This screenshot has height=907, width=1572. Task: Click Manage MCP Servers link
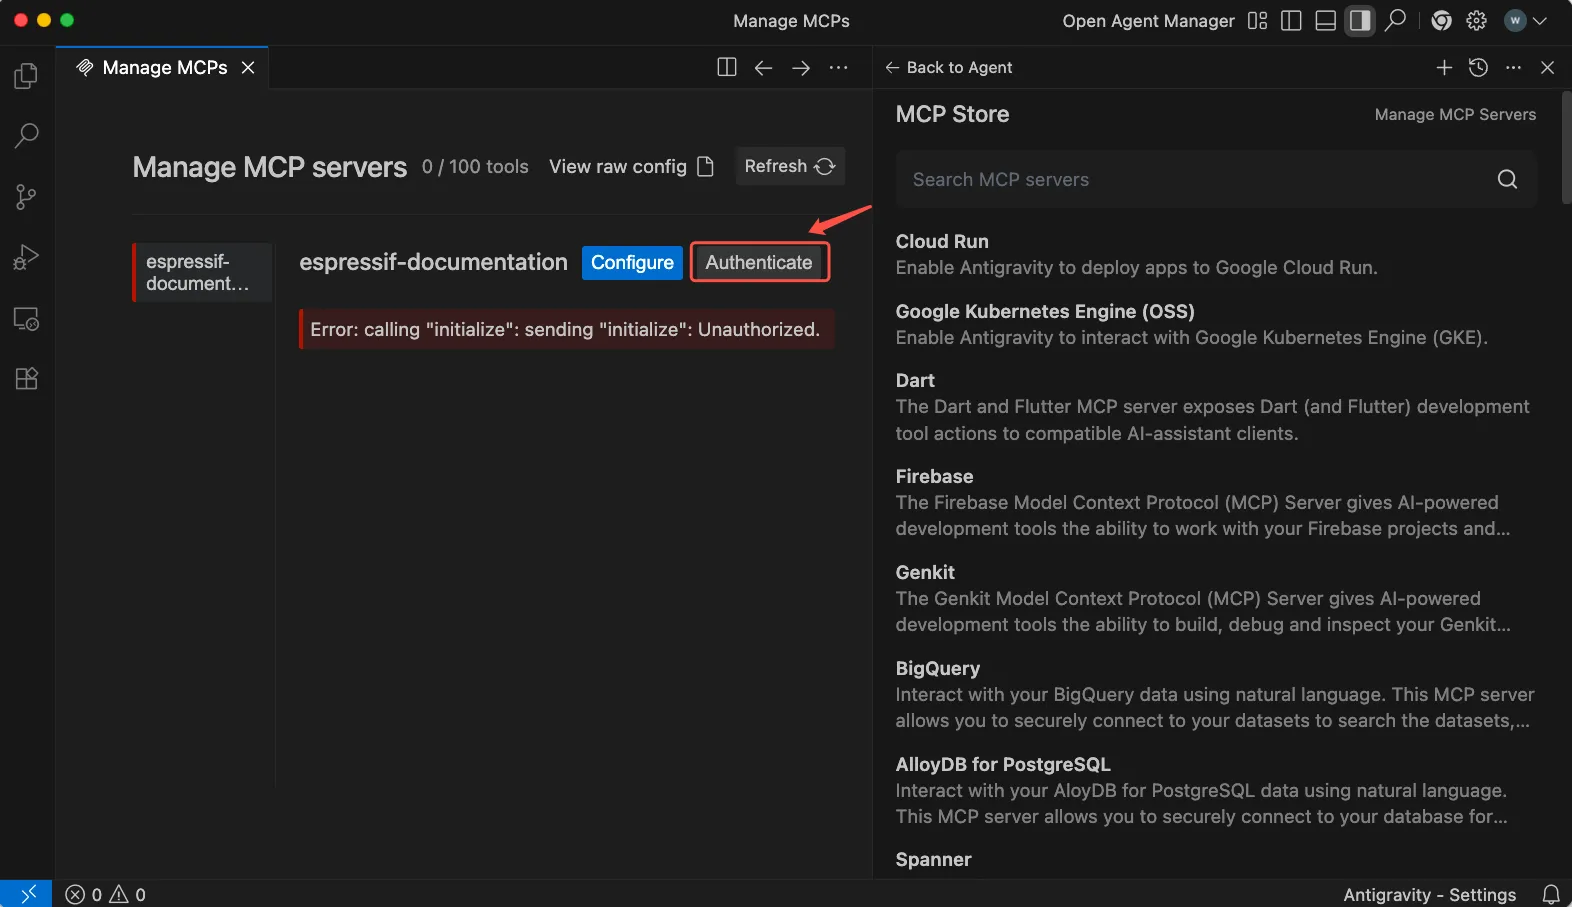[1455, 115]
